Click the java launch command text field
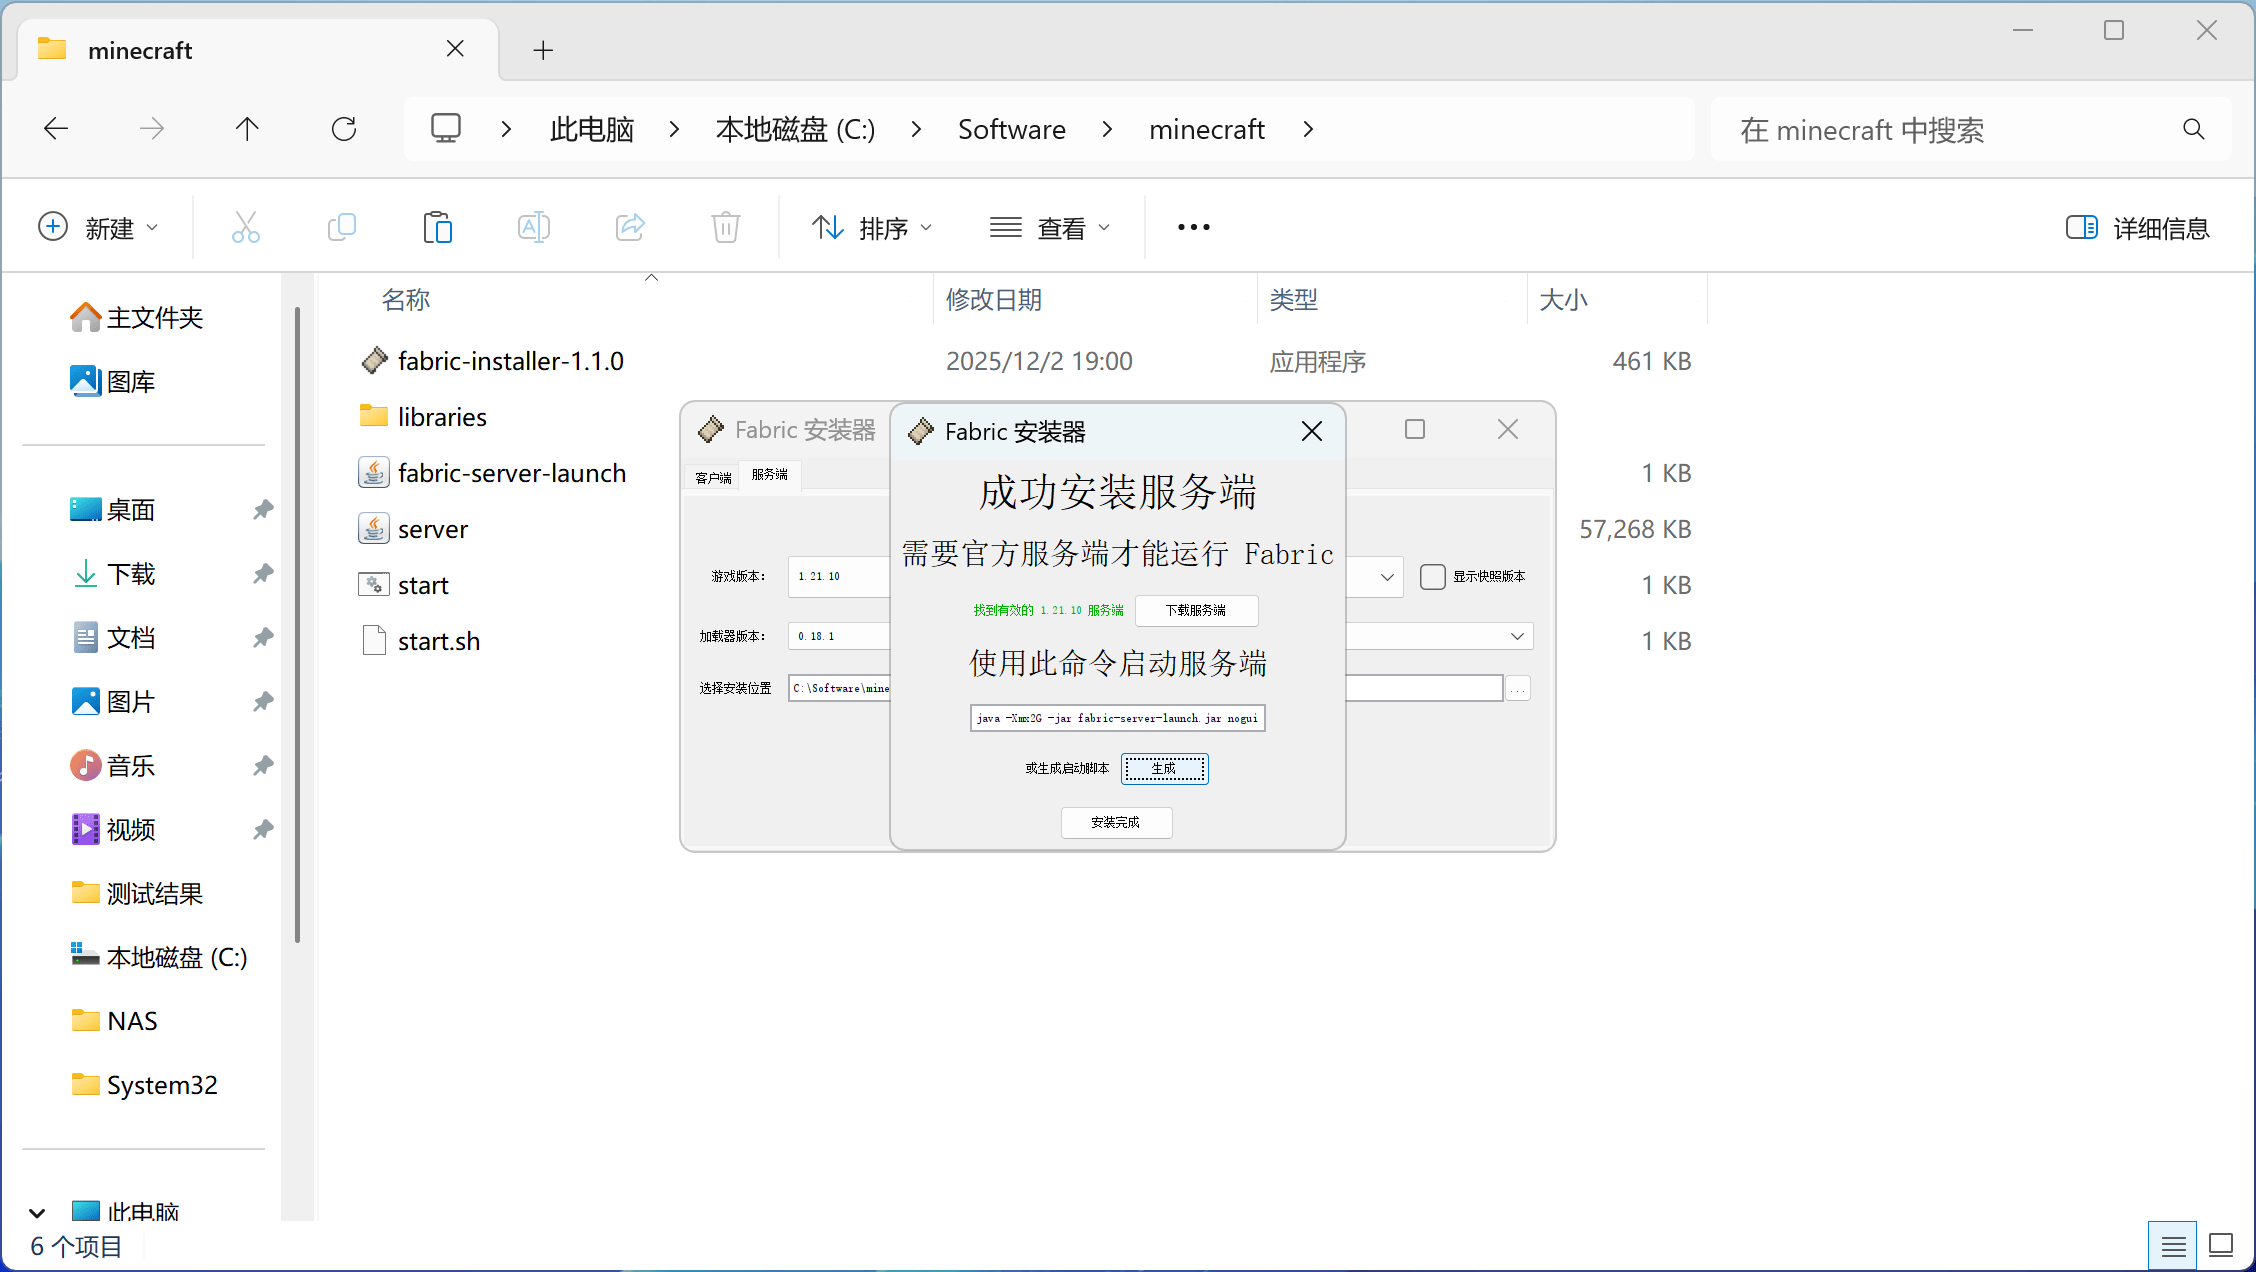Image resolution: width=2256 pixels, height=1272 pixels. point(1117,718)
